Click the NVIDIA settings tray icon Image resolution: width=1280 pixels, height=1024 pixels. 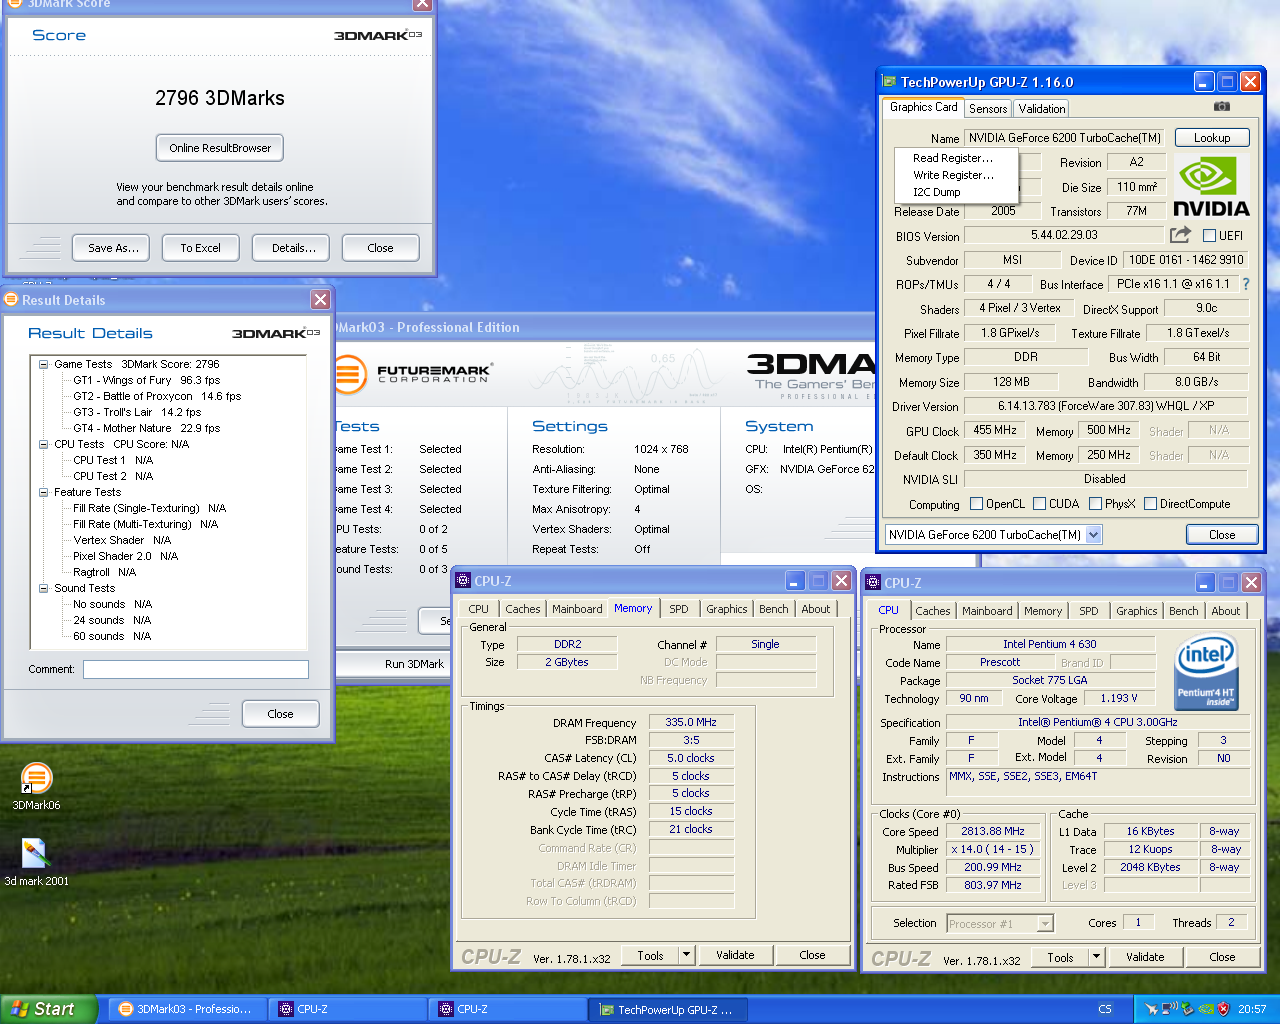(1206, 1009)
